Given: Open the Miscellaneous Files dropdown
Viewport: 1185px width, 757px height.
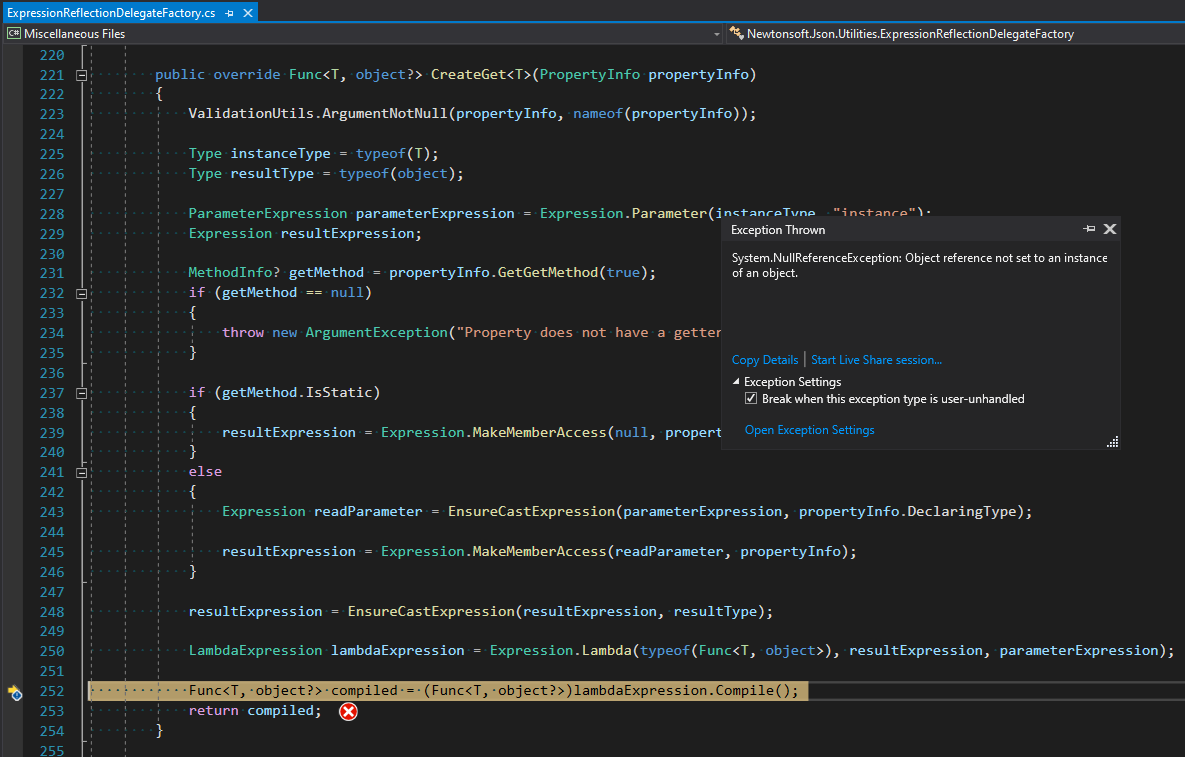Looking at the screenshot, I should [x=716, y=33].
